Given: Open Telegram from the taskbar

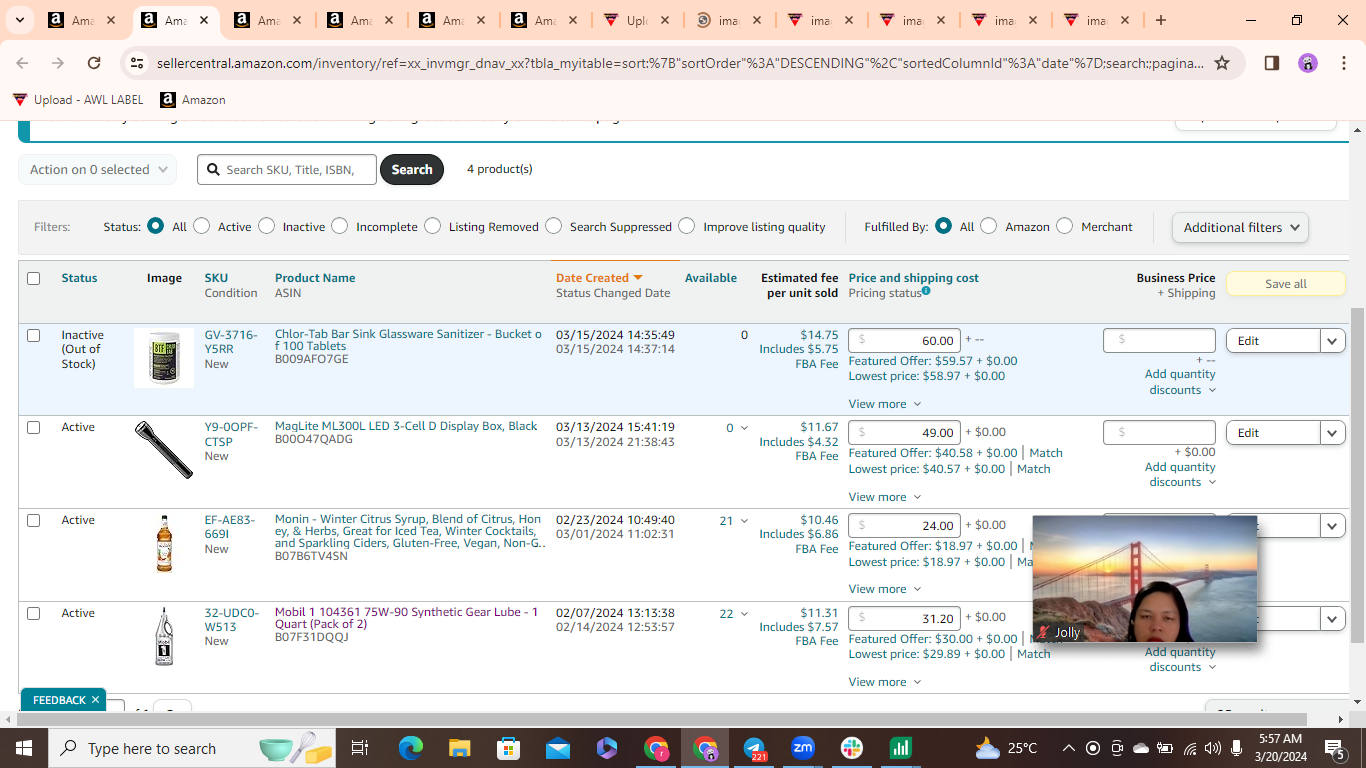Looking at the screenshot, I should coord(754,748).
